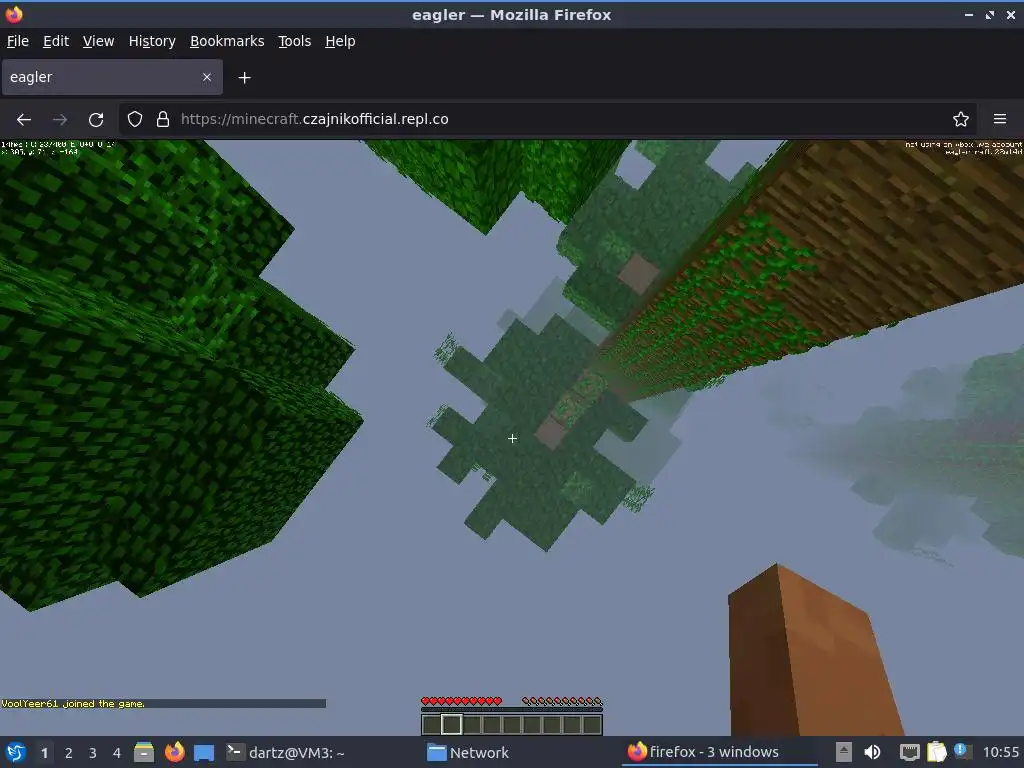The height and width of the screenshot is (768, 1024).
Task: Open the File menu
Action: [x=18, y=41]
